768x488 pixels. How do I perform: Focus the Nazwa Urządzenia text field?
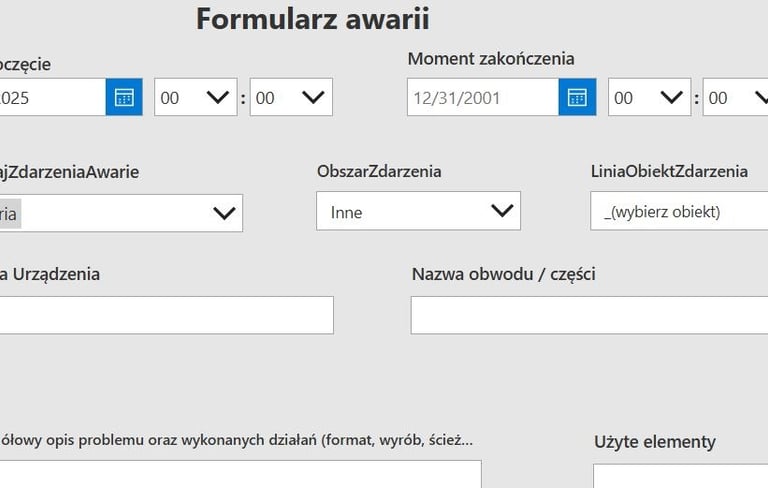pos(167,315)
